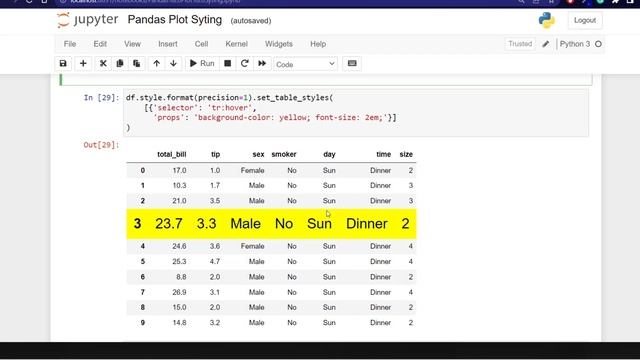The height and width of the screenshot is (360, 640).
Task: Cut selected cells with scissors icon
Action: (103, 64)
